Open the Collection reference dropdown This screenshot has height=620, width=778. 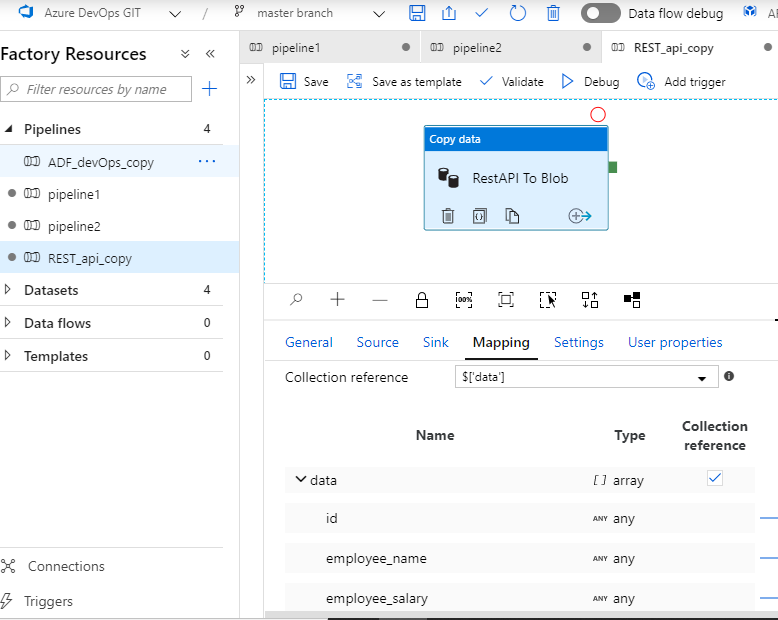(586, 377)
